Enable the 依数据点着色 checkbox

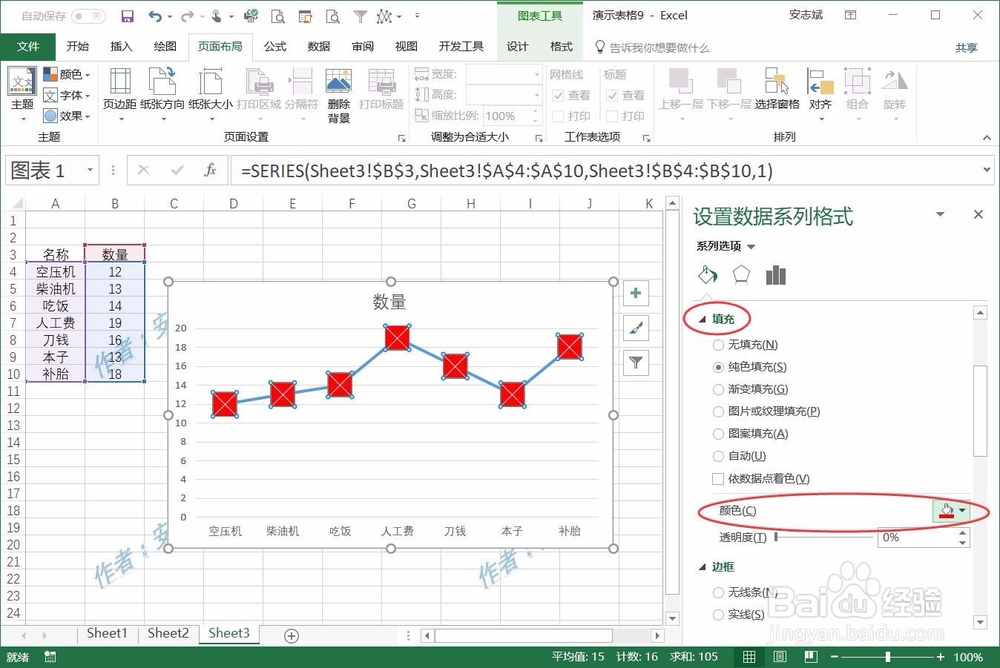click(718, 478)
